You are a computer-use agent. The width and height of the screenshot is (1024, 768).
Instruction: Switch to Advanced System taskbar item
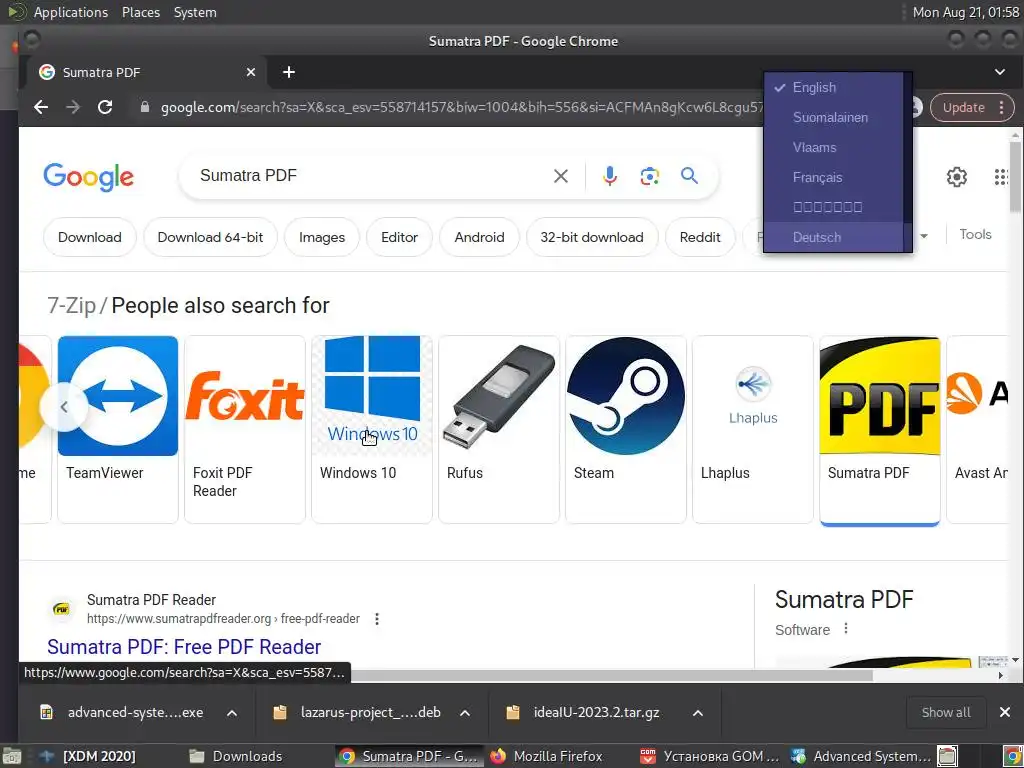point(861,756)
